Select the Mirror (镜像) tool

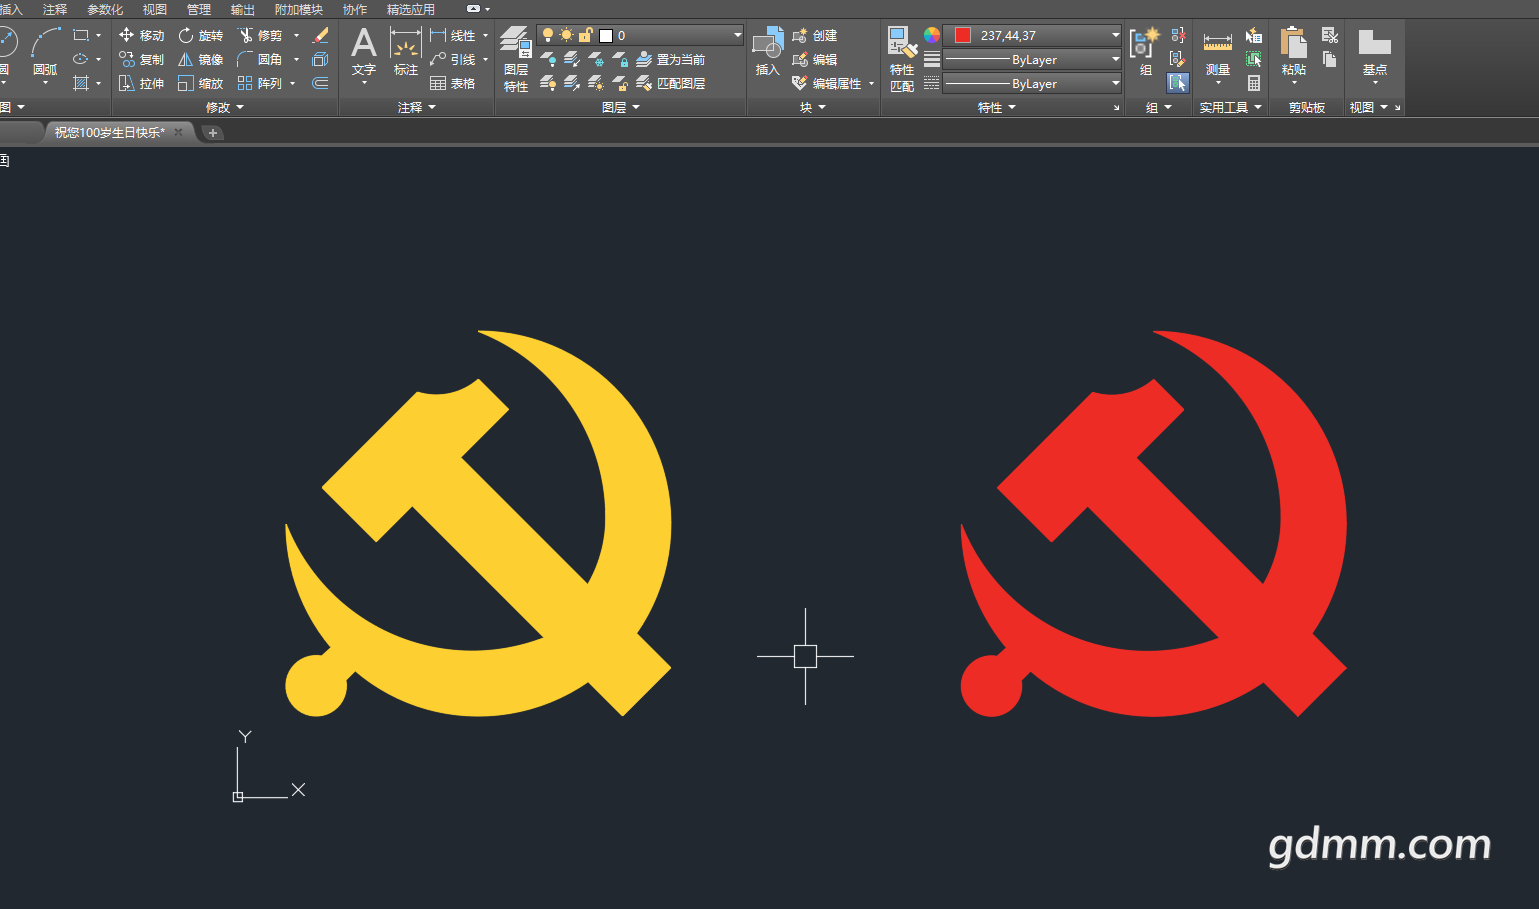[200, 59]
